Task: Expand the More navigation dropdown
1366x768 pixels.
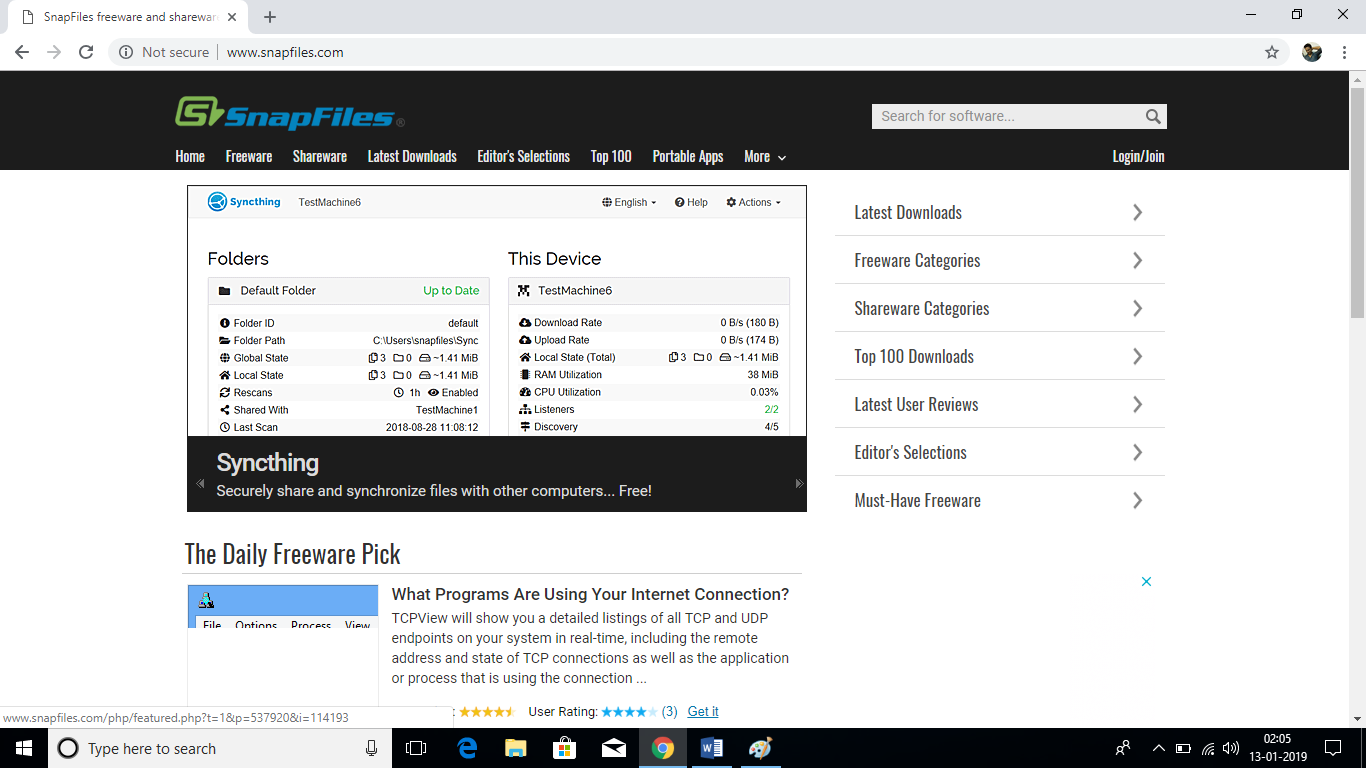Action: (765, 157)
